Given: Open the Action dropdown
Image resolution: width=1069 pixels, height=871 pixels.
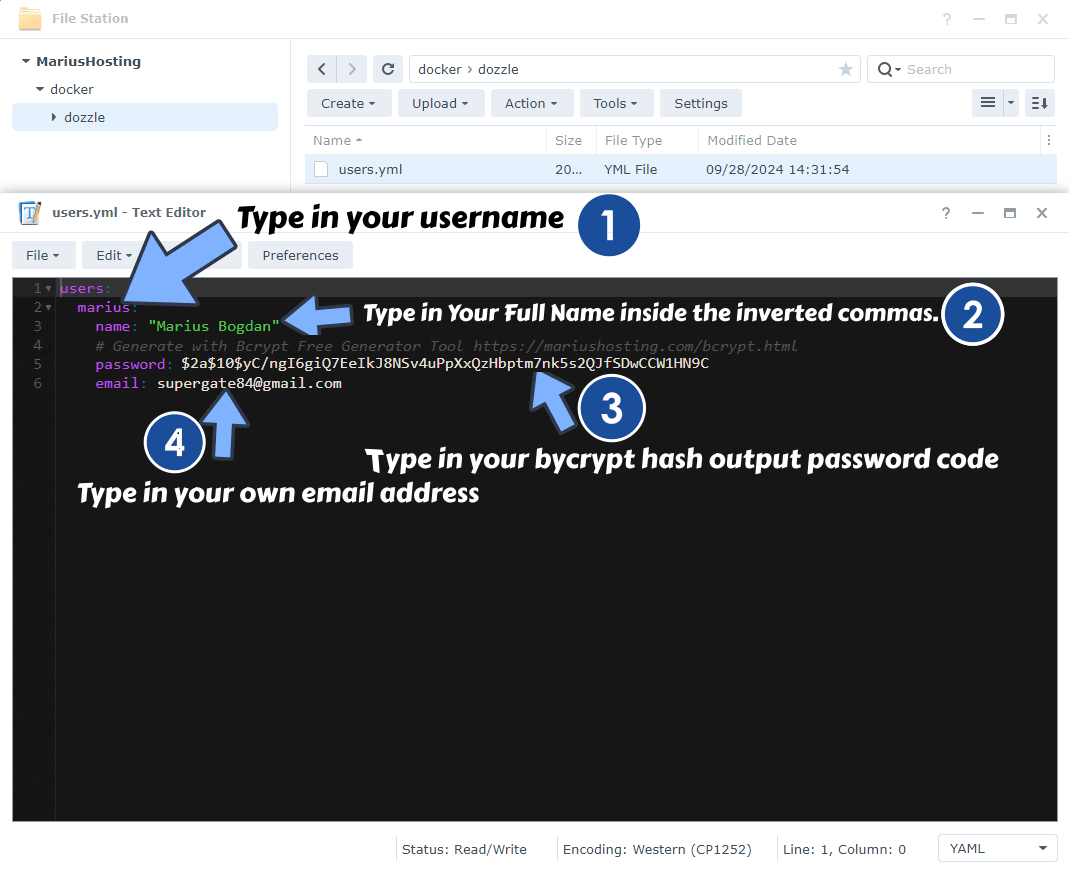Looking at the screenshot, I should pyautogui.click(x=531, y=103).
